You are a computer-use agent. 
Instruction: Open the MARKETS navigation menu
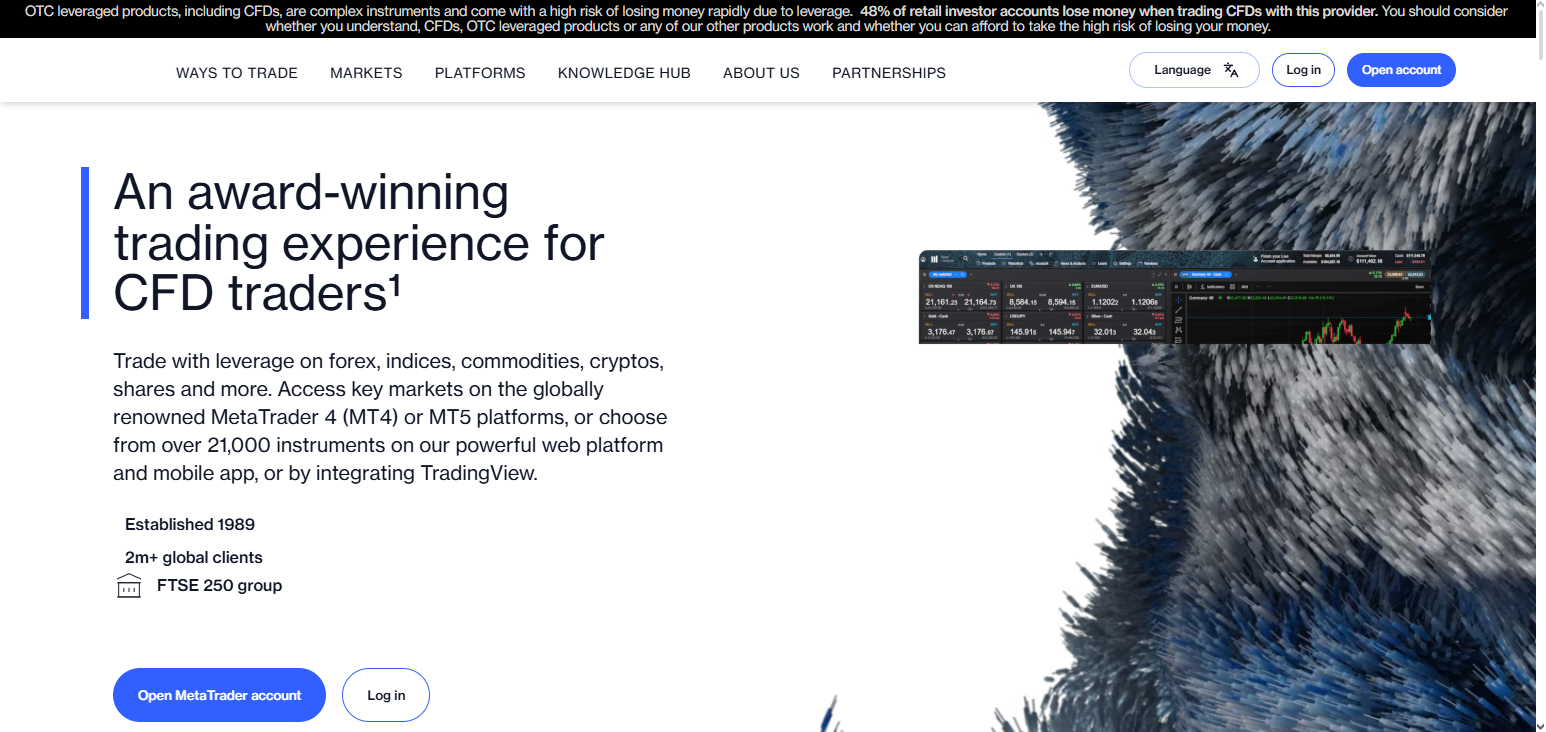coord(366,73)
